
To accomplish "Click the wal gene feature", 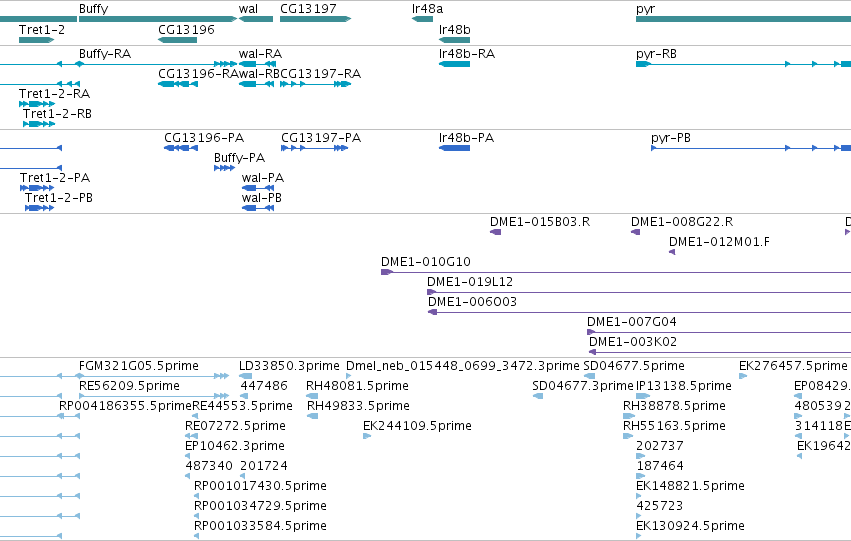I will [x=256, y=19].
